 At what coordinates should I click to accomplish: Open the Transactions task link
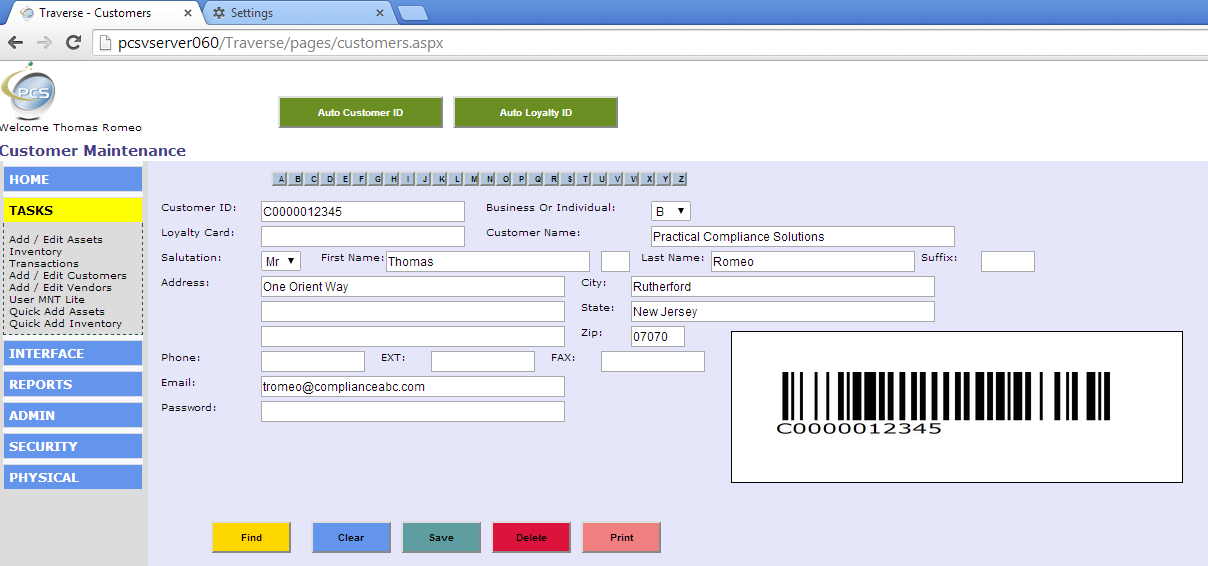[x=44, y=264]
